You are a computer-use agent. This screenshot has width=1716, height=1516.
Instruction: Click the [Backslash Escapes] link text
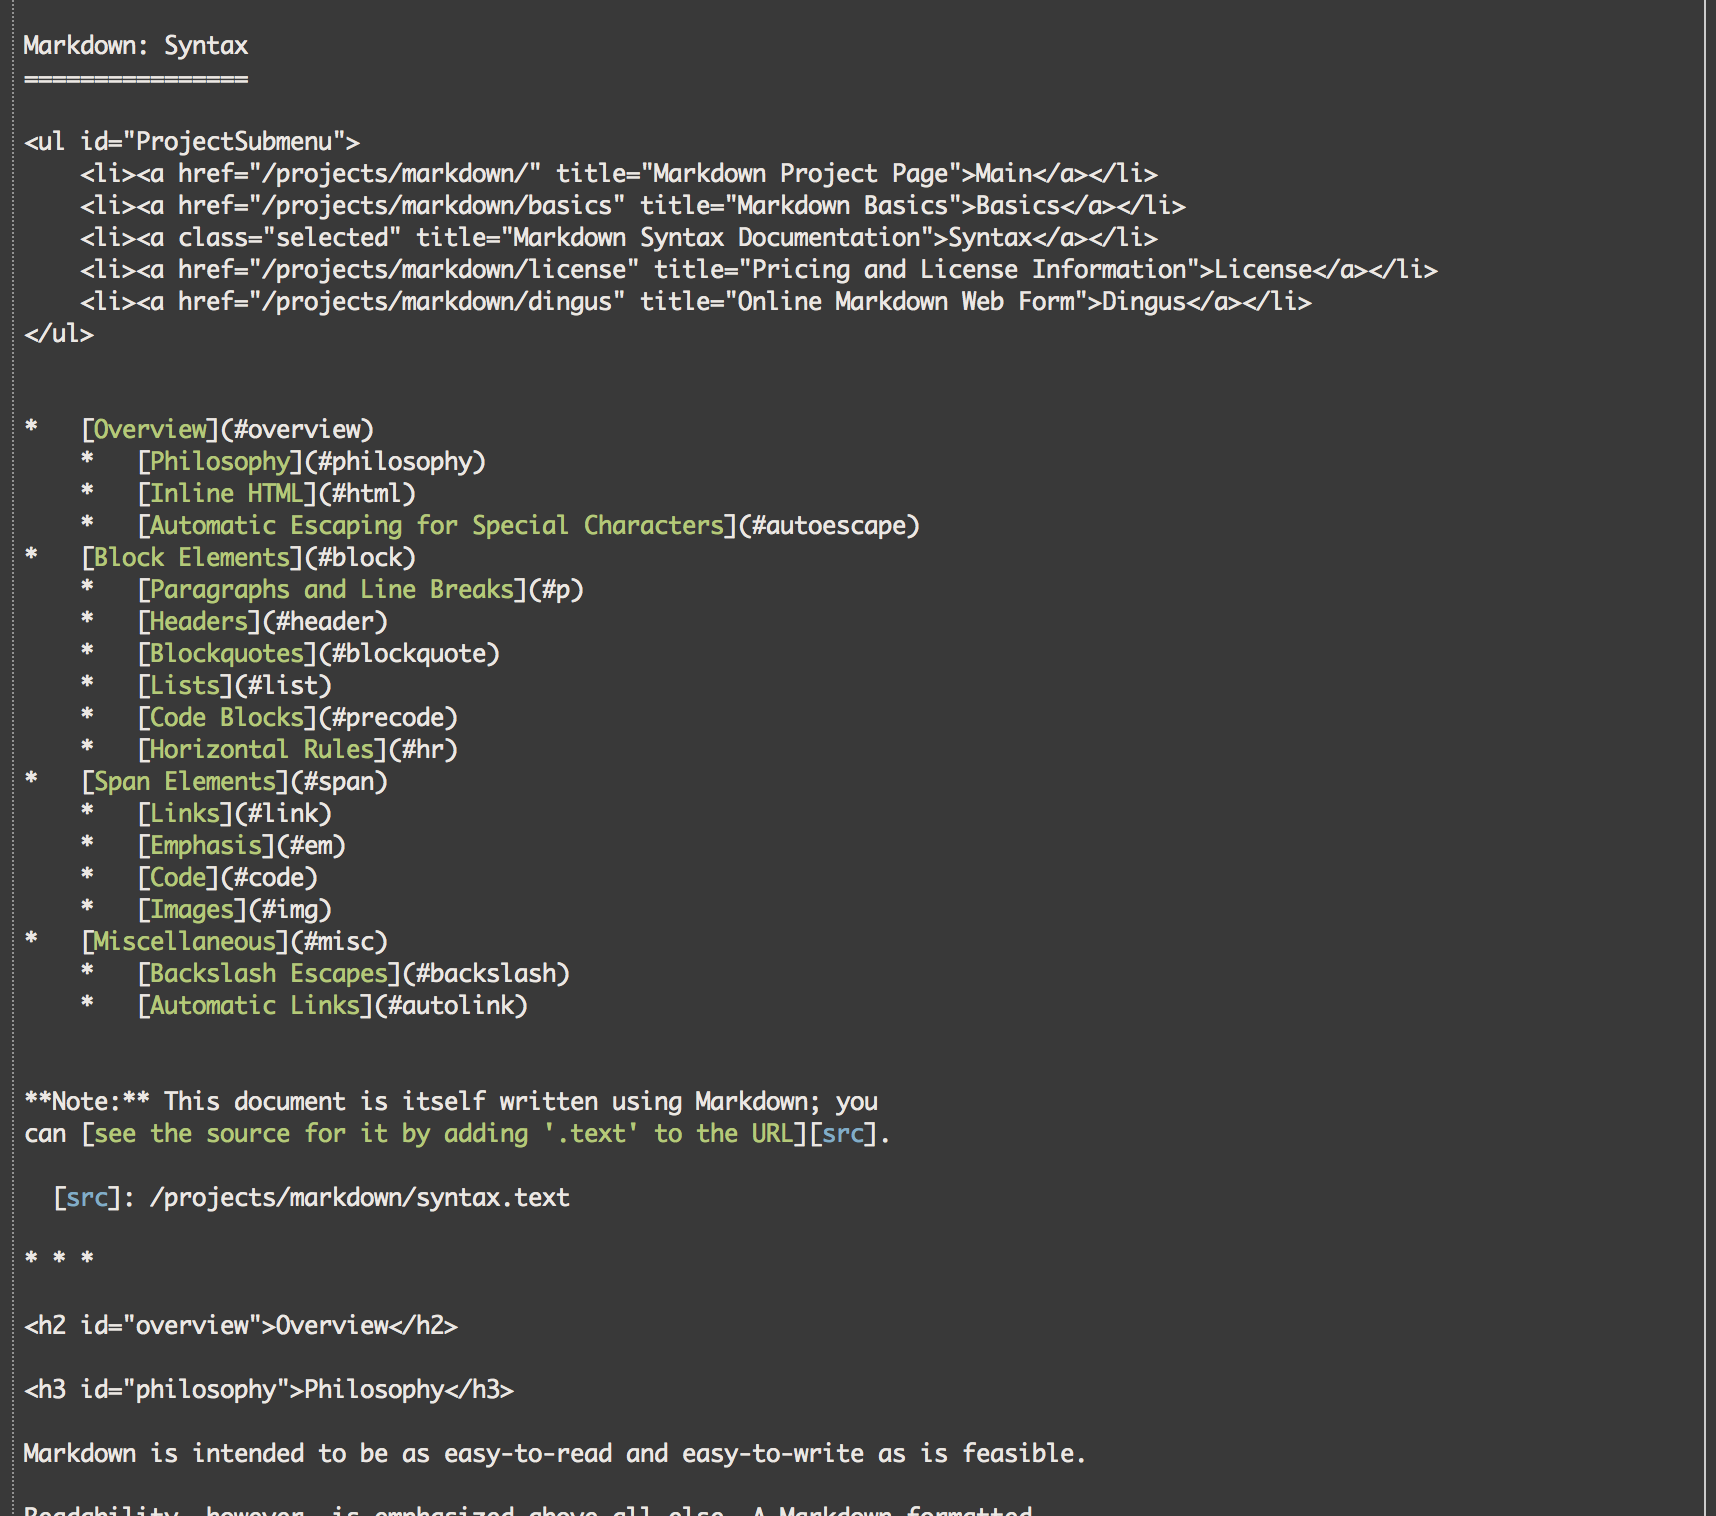click(x=268, y=974)
